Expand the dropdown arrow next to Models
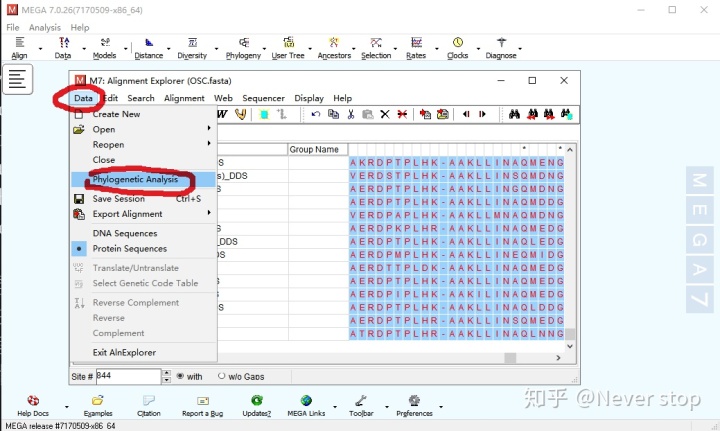The height and width of the screenshot is (431, 720). click(x=125, y=49)
